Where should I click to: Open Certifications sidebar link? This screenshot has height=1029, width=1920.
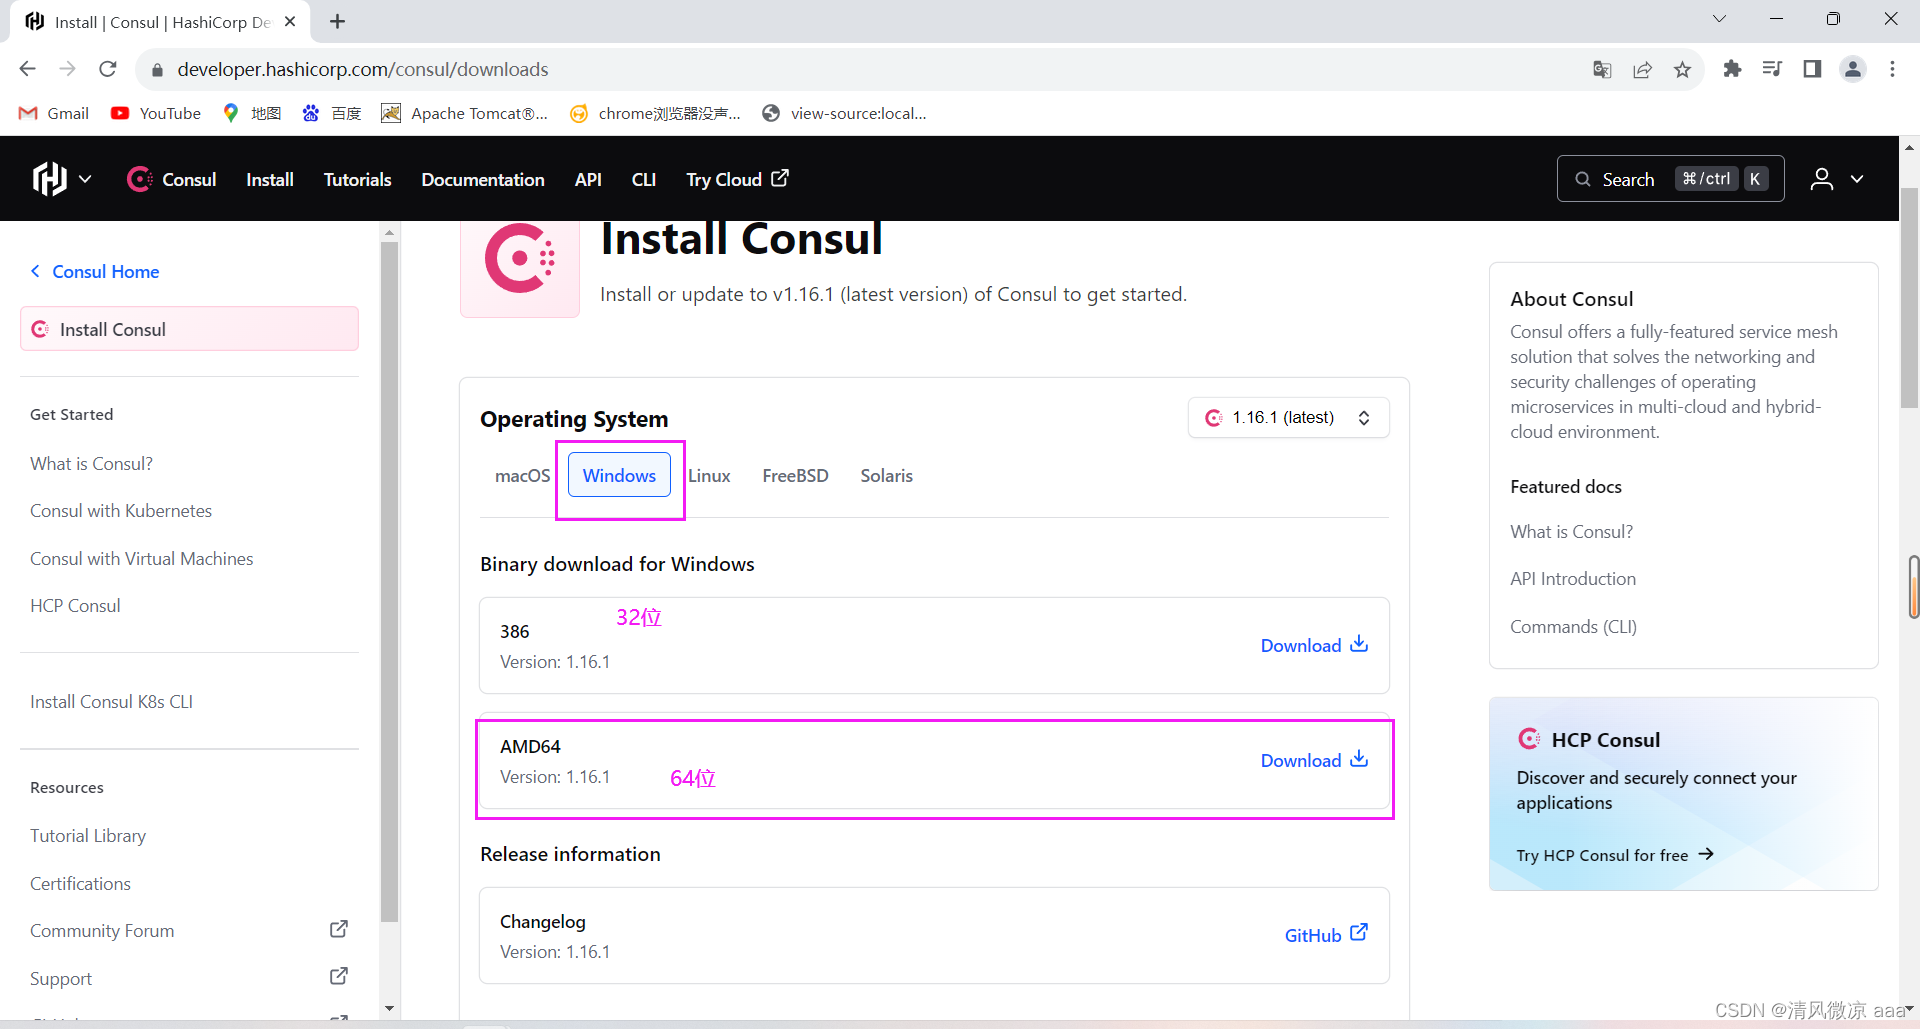click(x=81, y=884)
